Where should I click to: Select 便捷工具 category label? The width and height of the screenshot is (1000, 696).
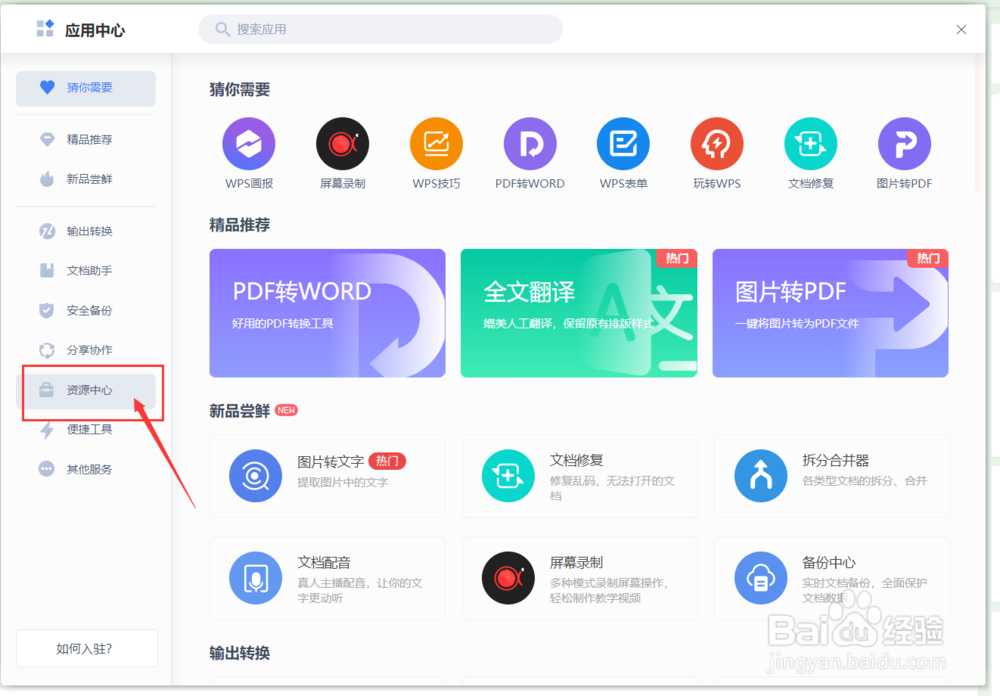pos(89,429)
